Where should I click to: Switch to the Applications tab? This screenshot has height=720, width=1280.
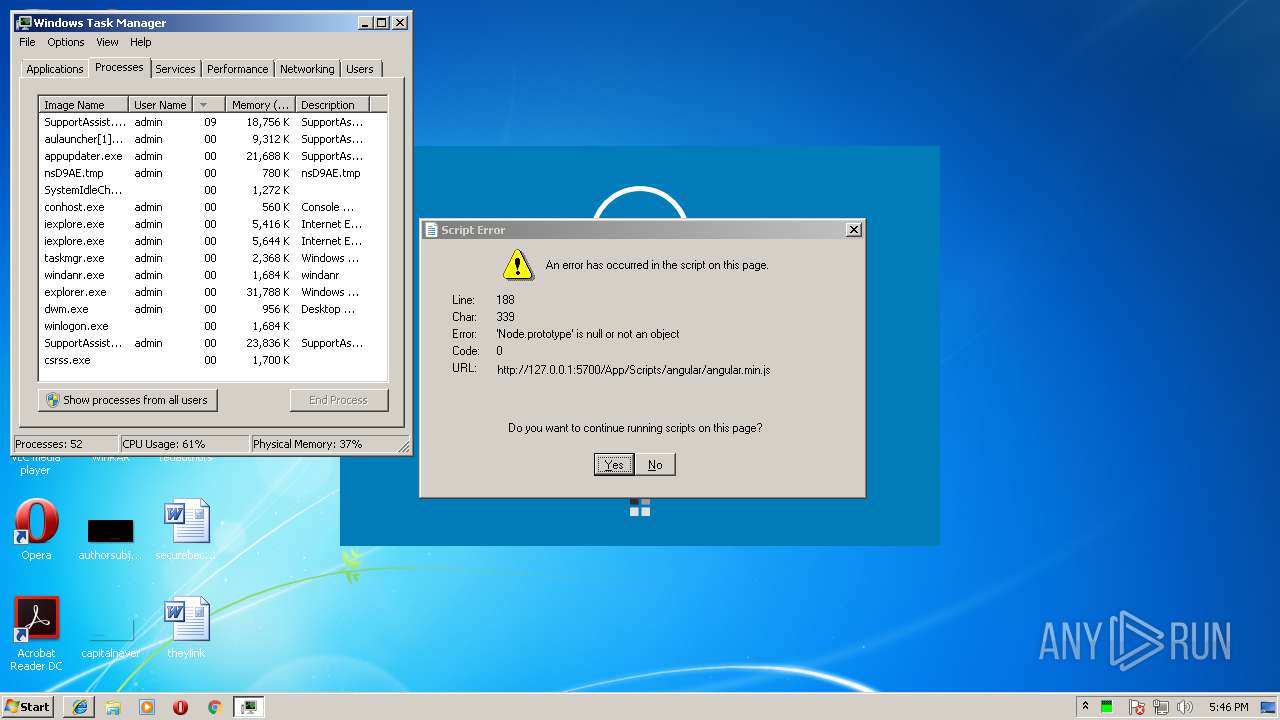coord(54,69)
